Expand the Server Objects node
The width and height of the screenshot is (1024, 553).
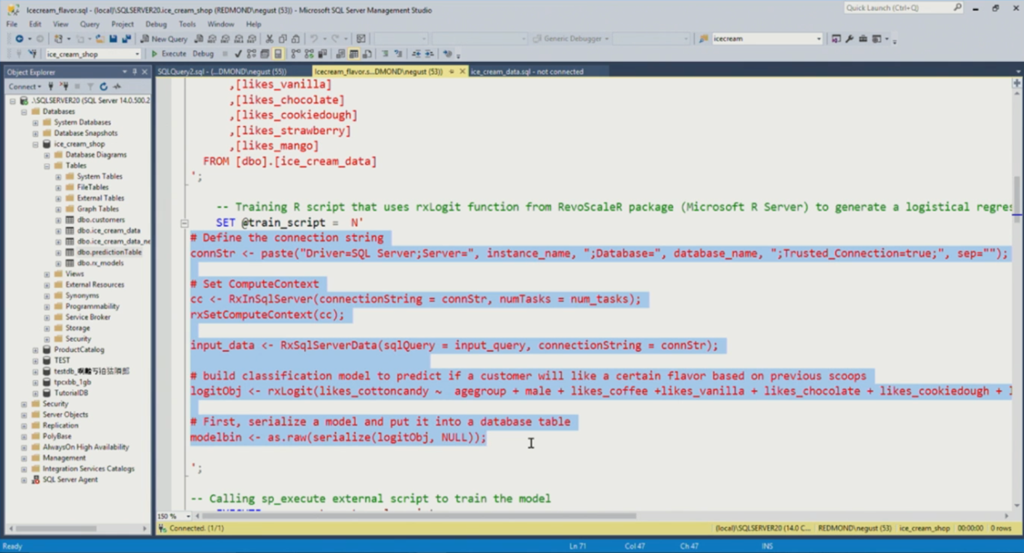click(x=24, y=415)
